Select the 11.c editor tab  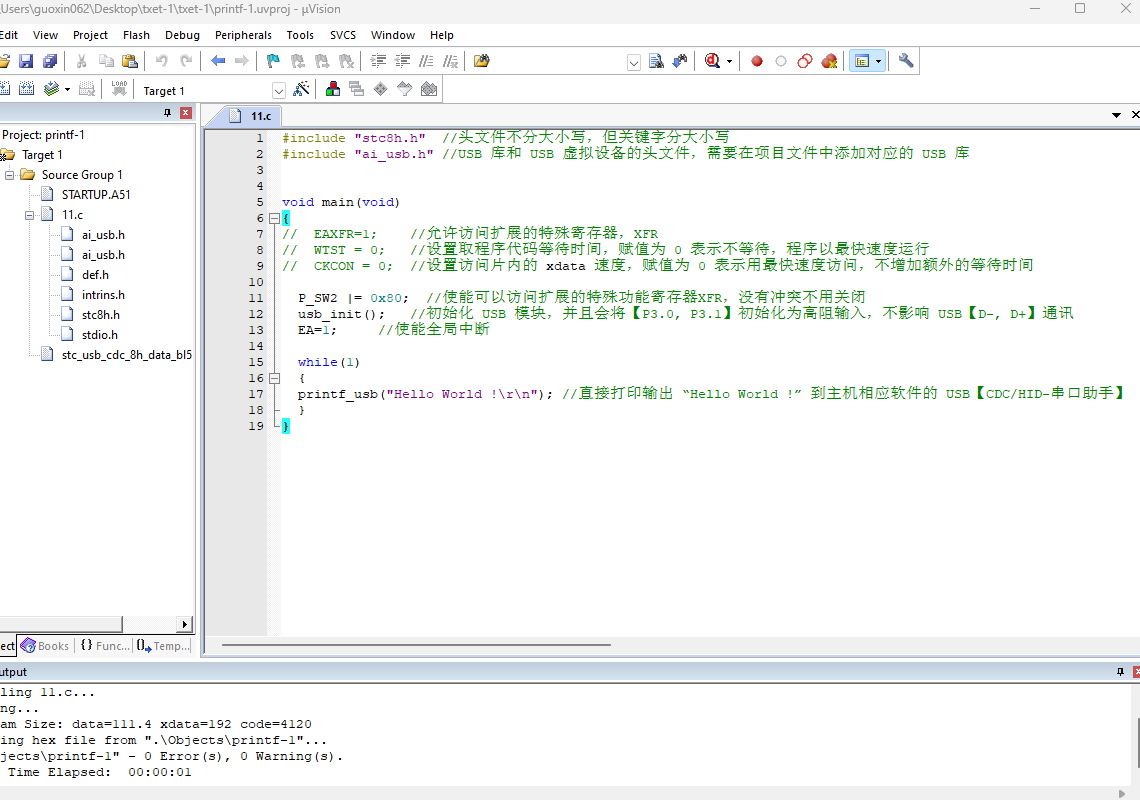click(252, 116)
